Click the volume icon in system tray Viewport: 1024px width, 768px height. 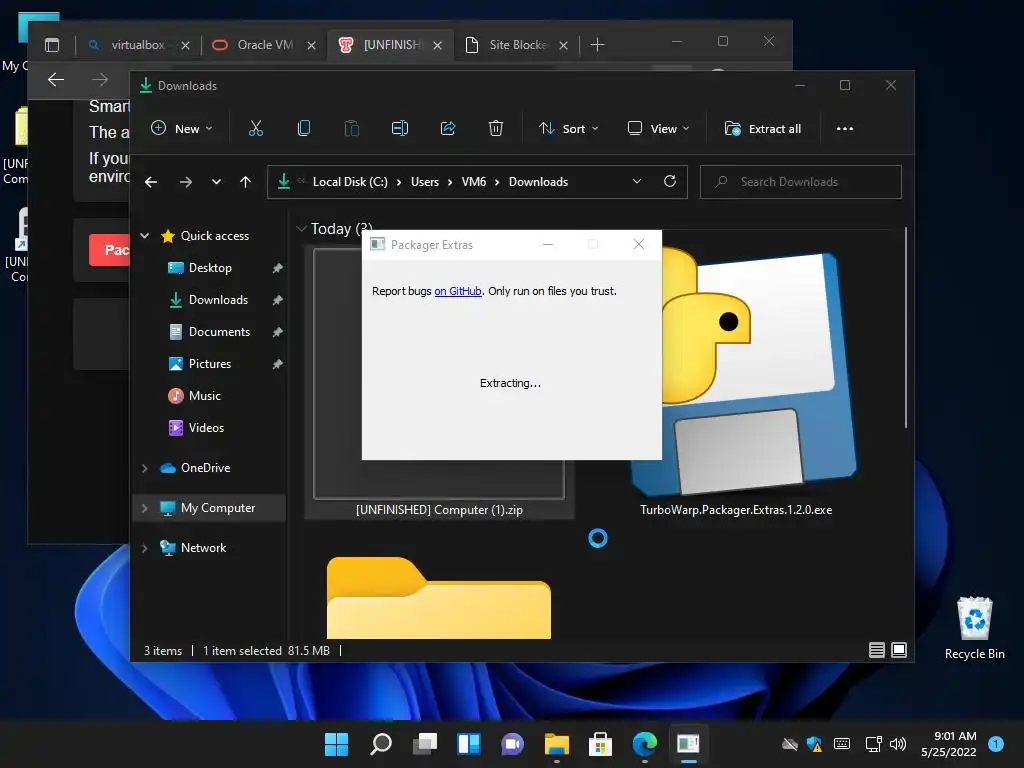tap(898, 743)
